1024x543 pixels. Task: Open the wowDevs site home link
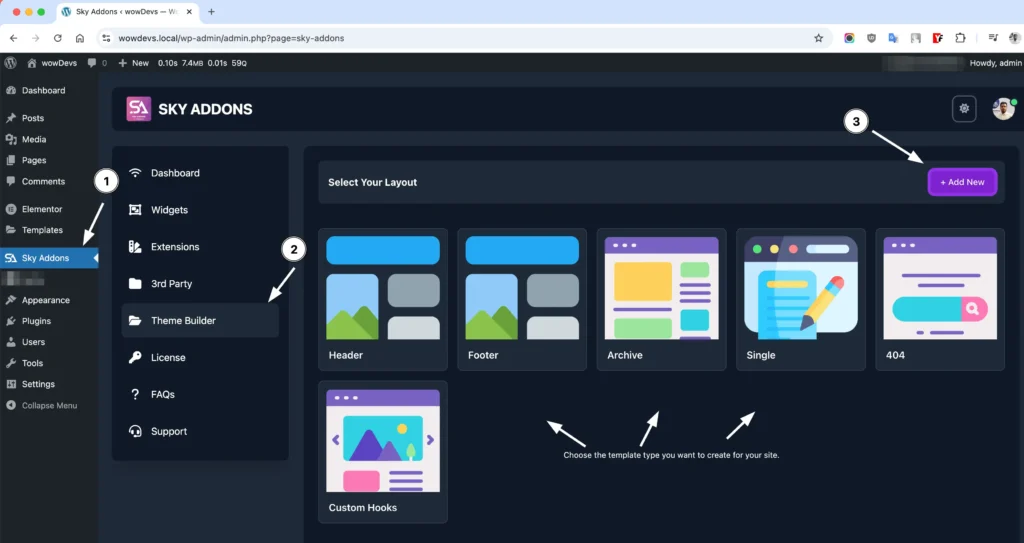coord(52,63)
